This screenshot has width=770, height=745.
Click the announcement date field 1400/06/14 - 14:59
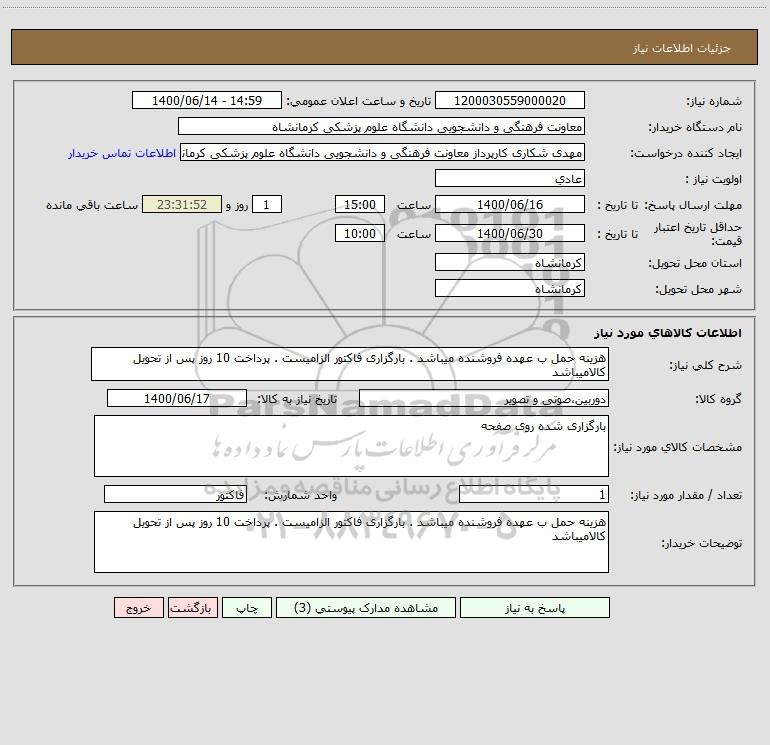[207, 100]
